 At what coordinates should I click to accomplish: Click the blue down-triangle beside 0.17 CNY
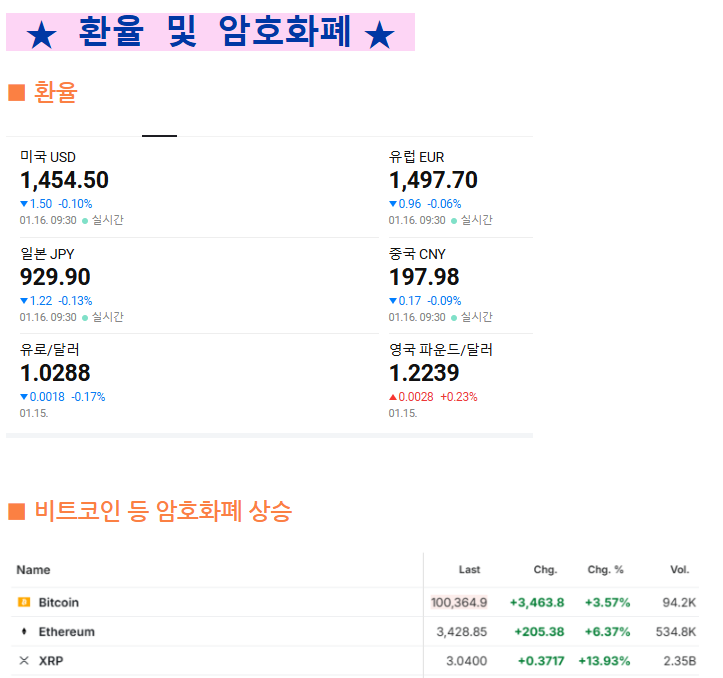pos(392,301)
